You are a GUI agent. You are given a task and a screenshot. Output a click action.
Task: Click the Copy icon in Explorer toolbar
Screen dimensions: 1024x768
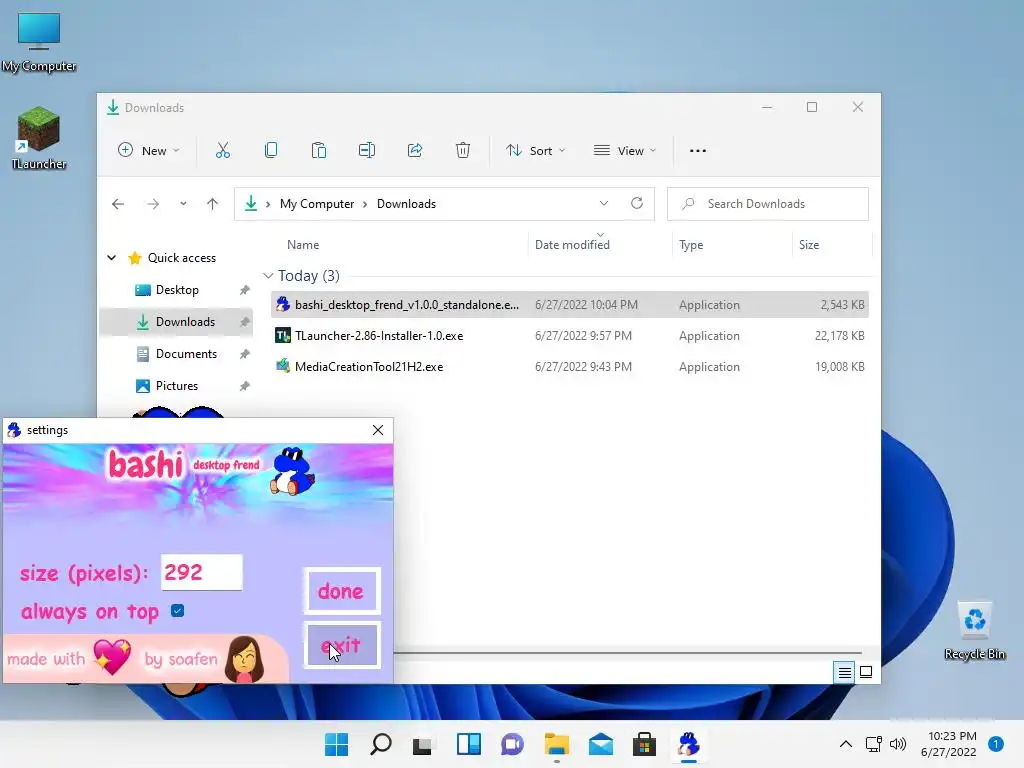(270, 151)
